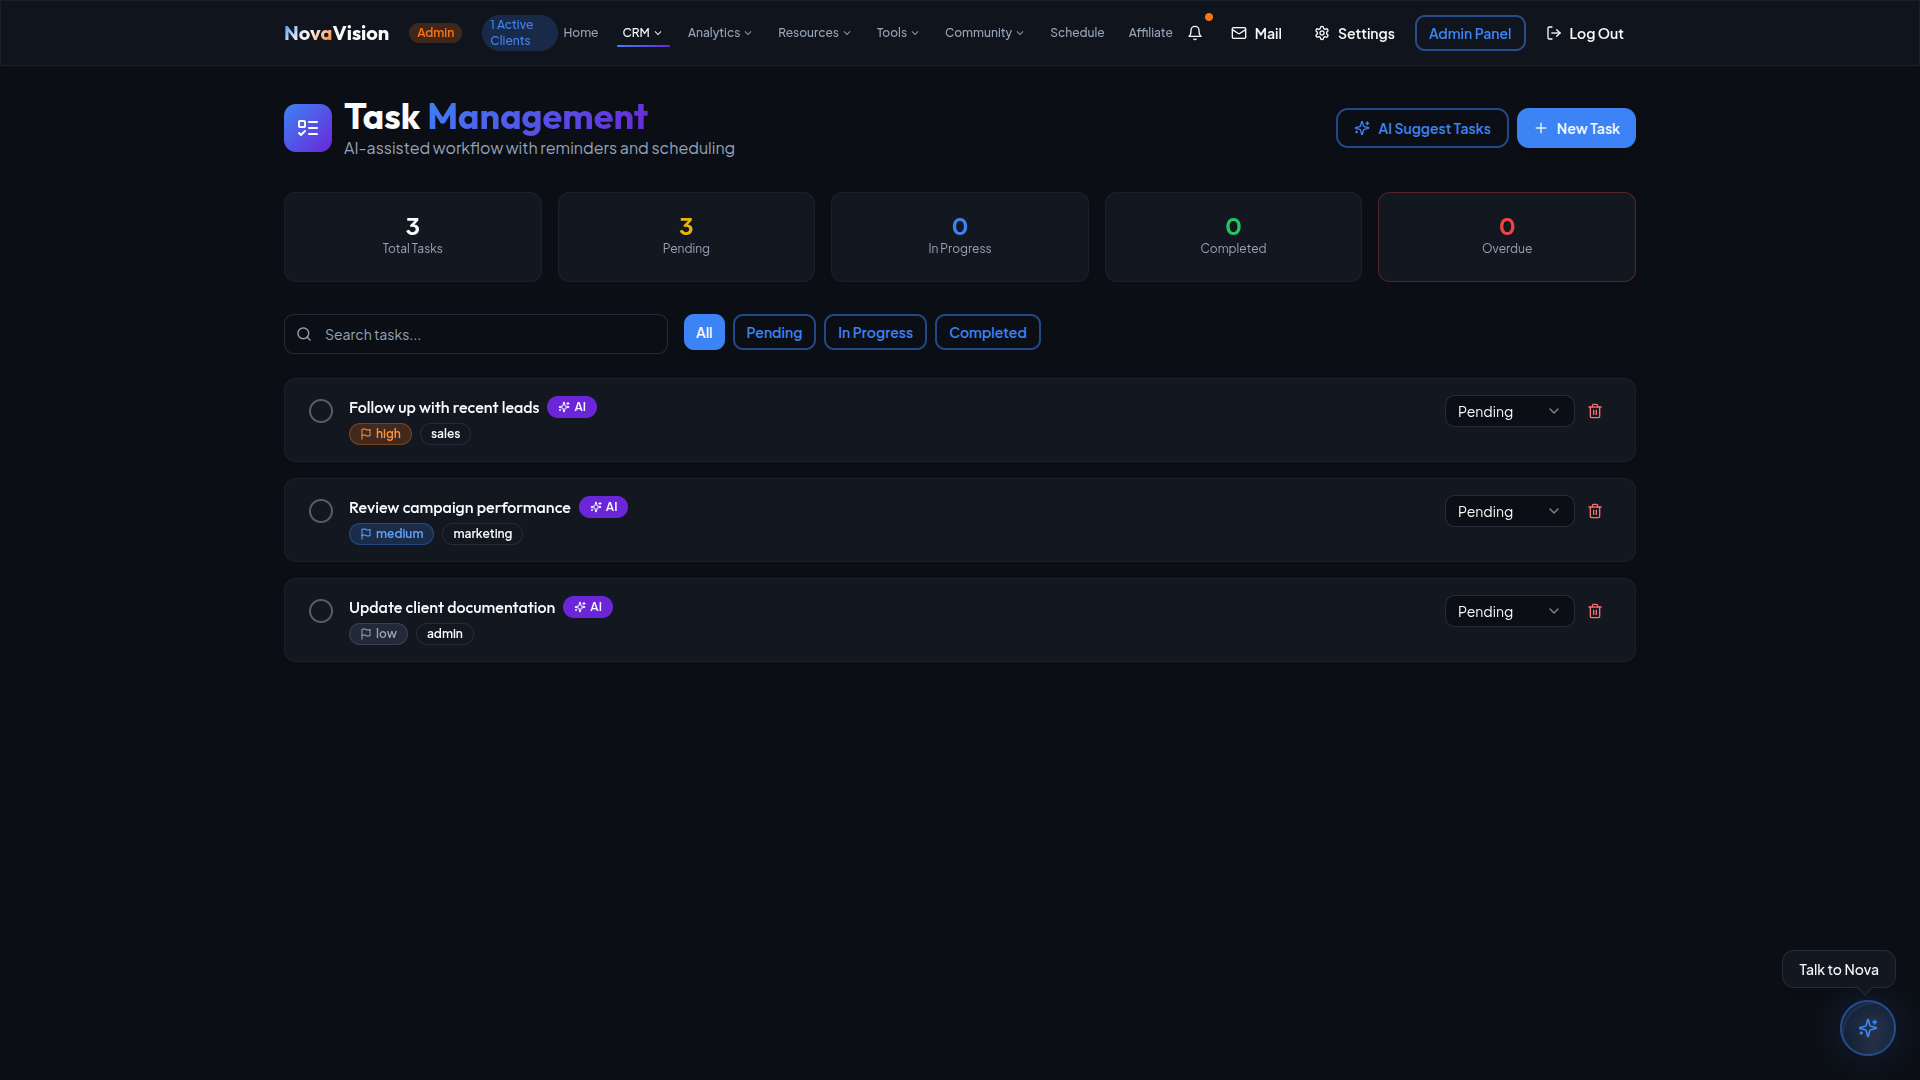Open status dropdown for Update client documentation

pos(1508,611)
